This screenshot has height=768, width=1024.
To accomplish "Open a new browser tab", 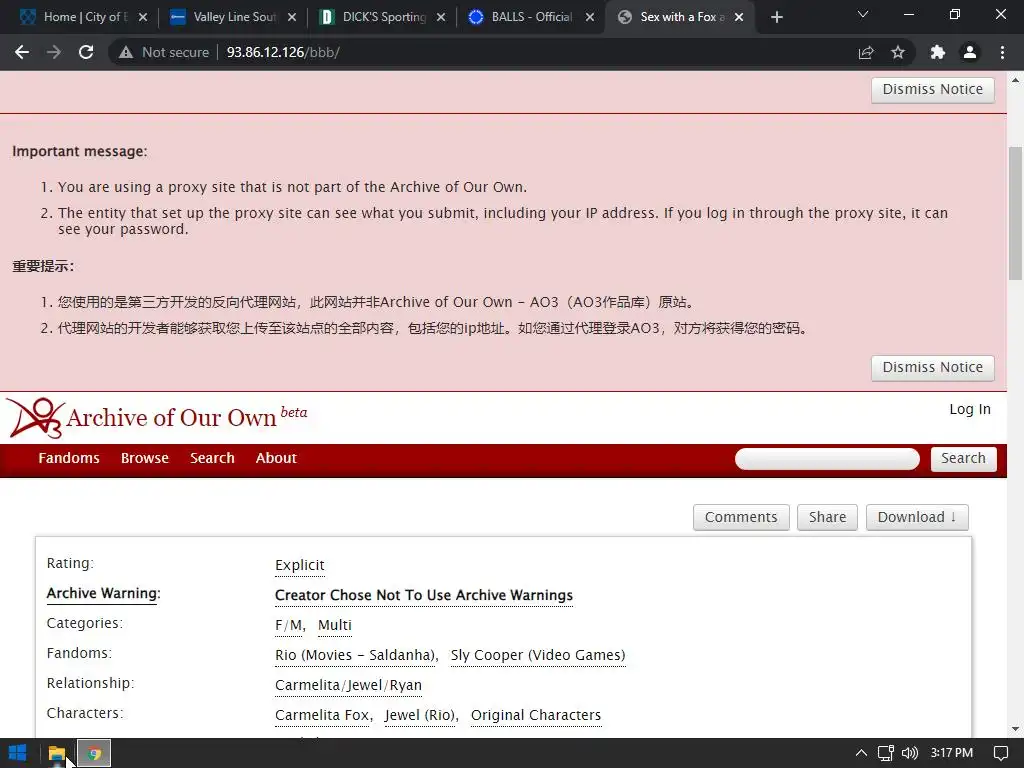I will tap(776, 17).
